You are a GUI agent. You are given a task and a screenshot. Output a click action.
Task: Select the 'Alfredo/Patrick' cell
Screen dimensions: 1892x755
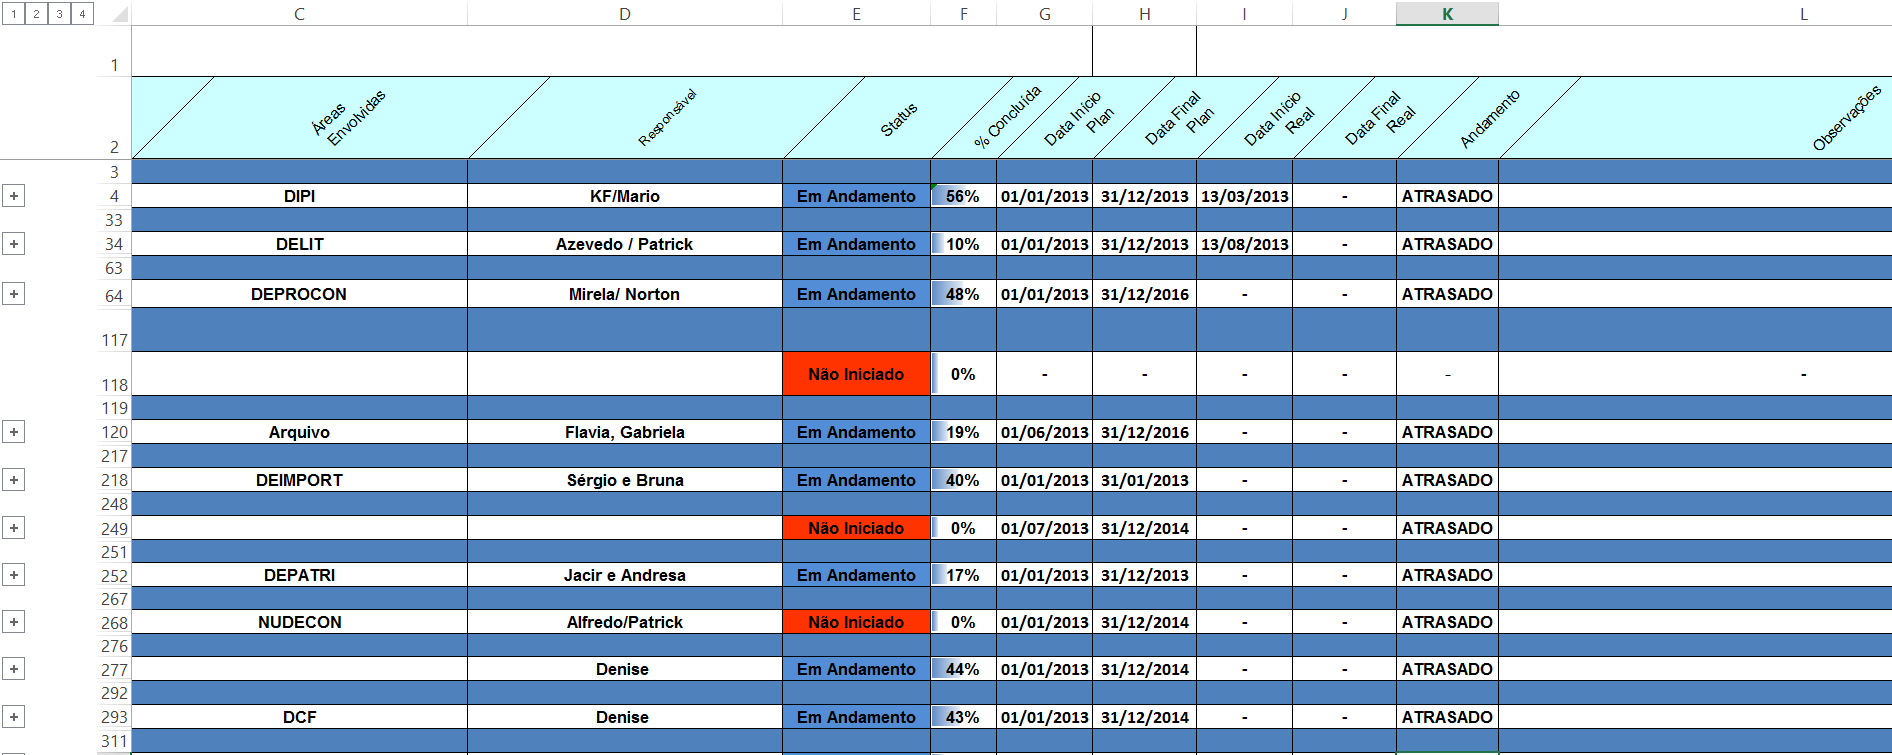pos(625,622)
